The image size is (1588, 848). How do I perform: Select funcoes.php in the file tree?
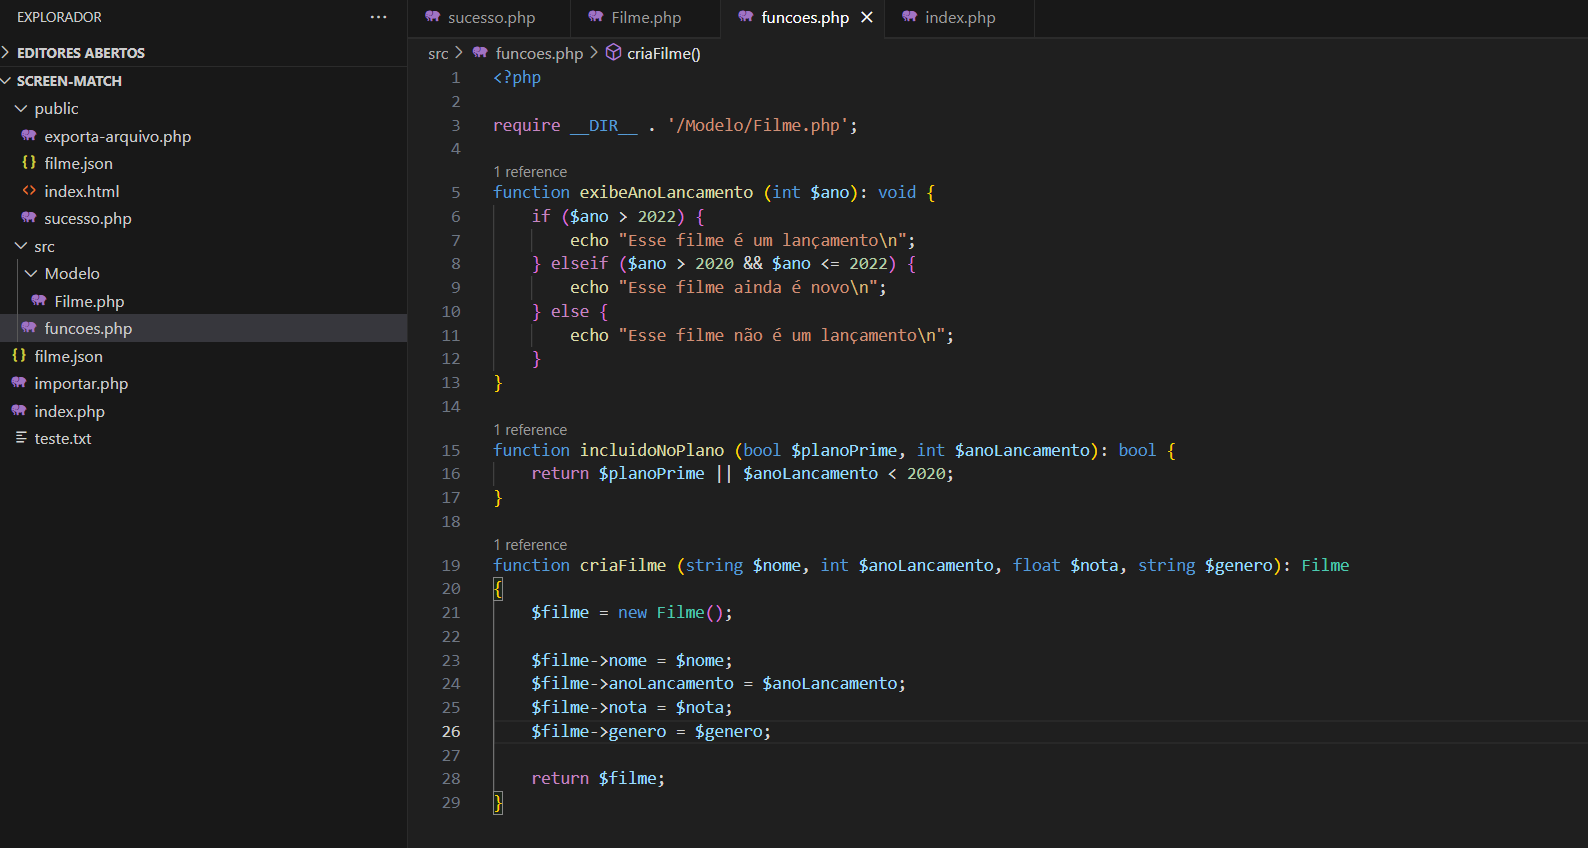203,328
